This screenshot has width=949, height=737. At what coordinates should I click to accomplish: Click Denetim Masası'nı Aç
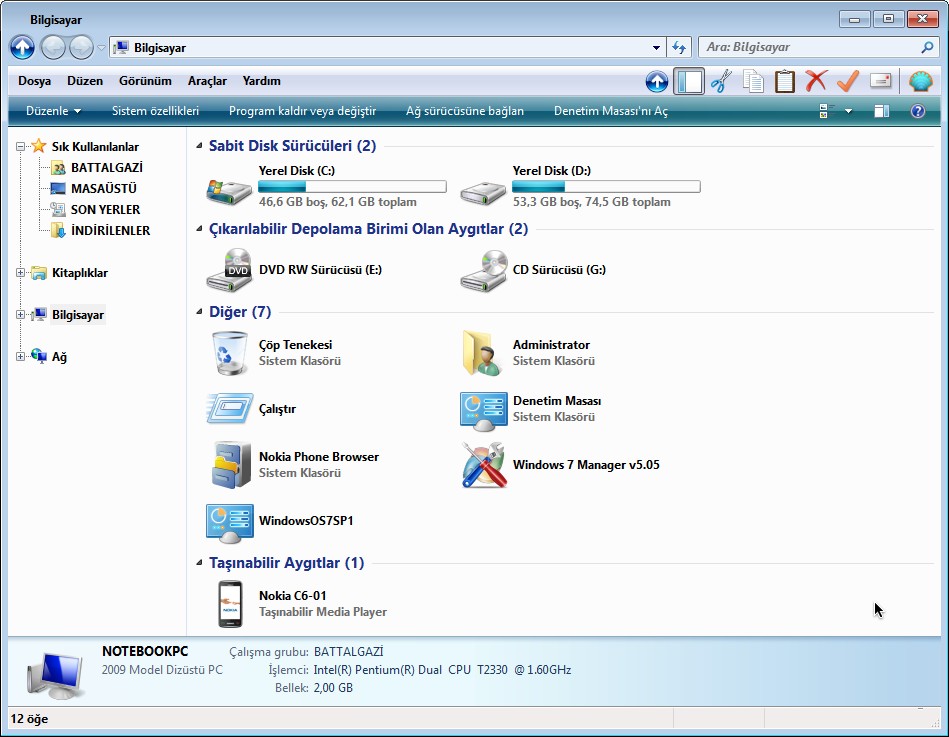(x=611, y=111)
